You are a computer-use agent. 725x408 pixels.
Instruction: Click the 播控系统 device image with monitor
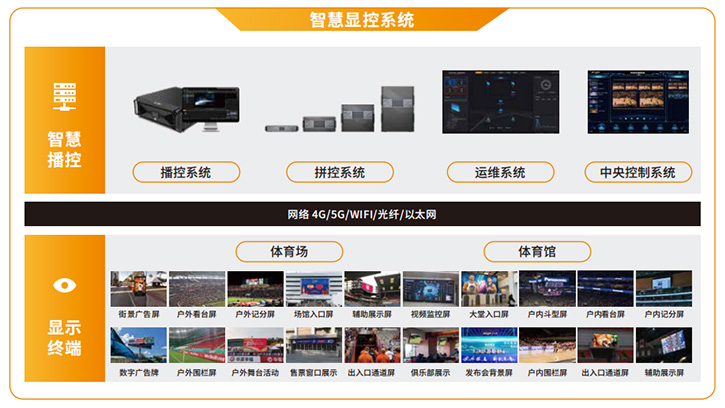[x=186, y=108]
